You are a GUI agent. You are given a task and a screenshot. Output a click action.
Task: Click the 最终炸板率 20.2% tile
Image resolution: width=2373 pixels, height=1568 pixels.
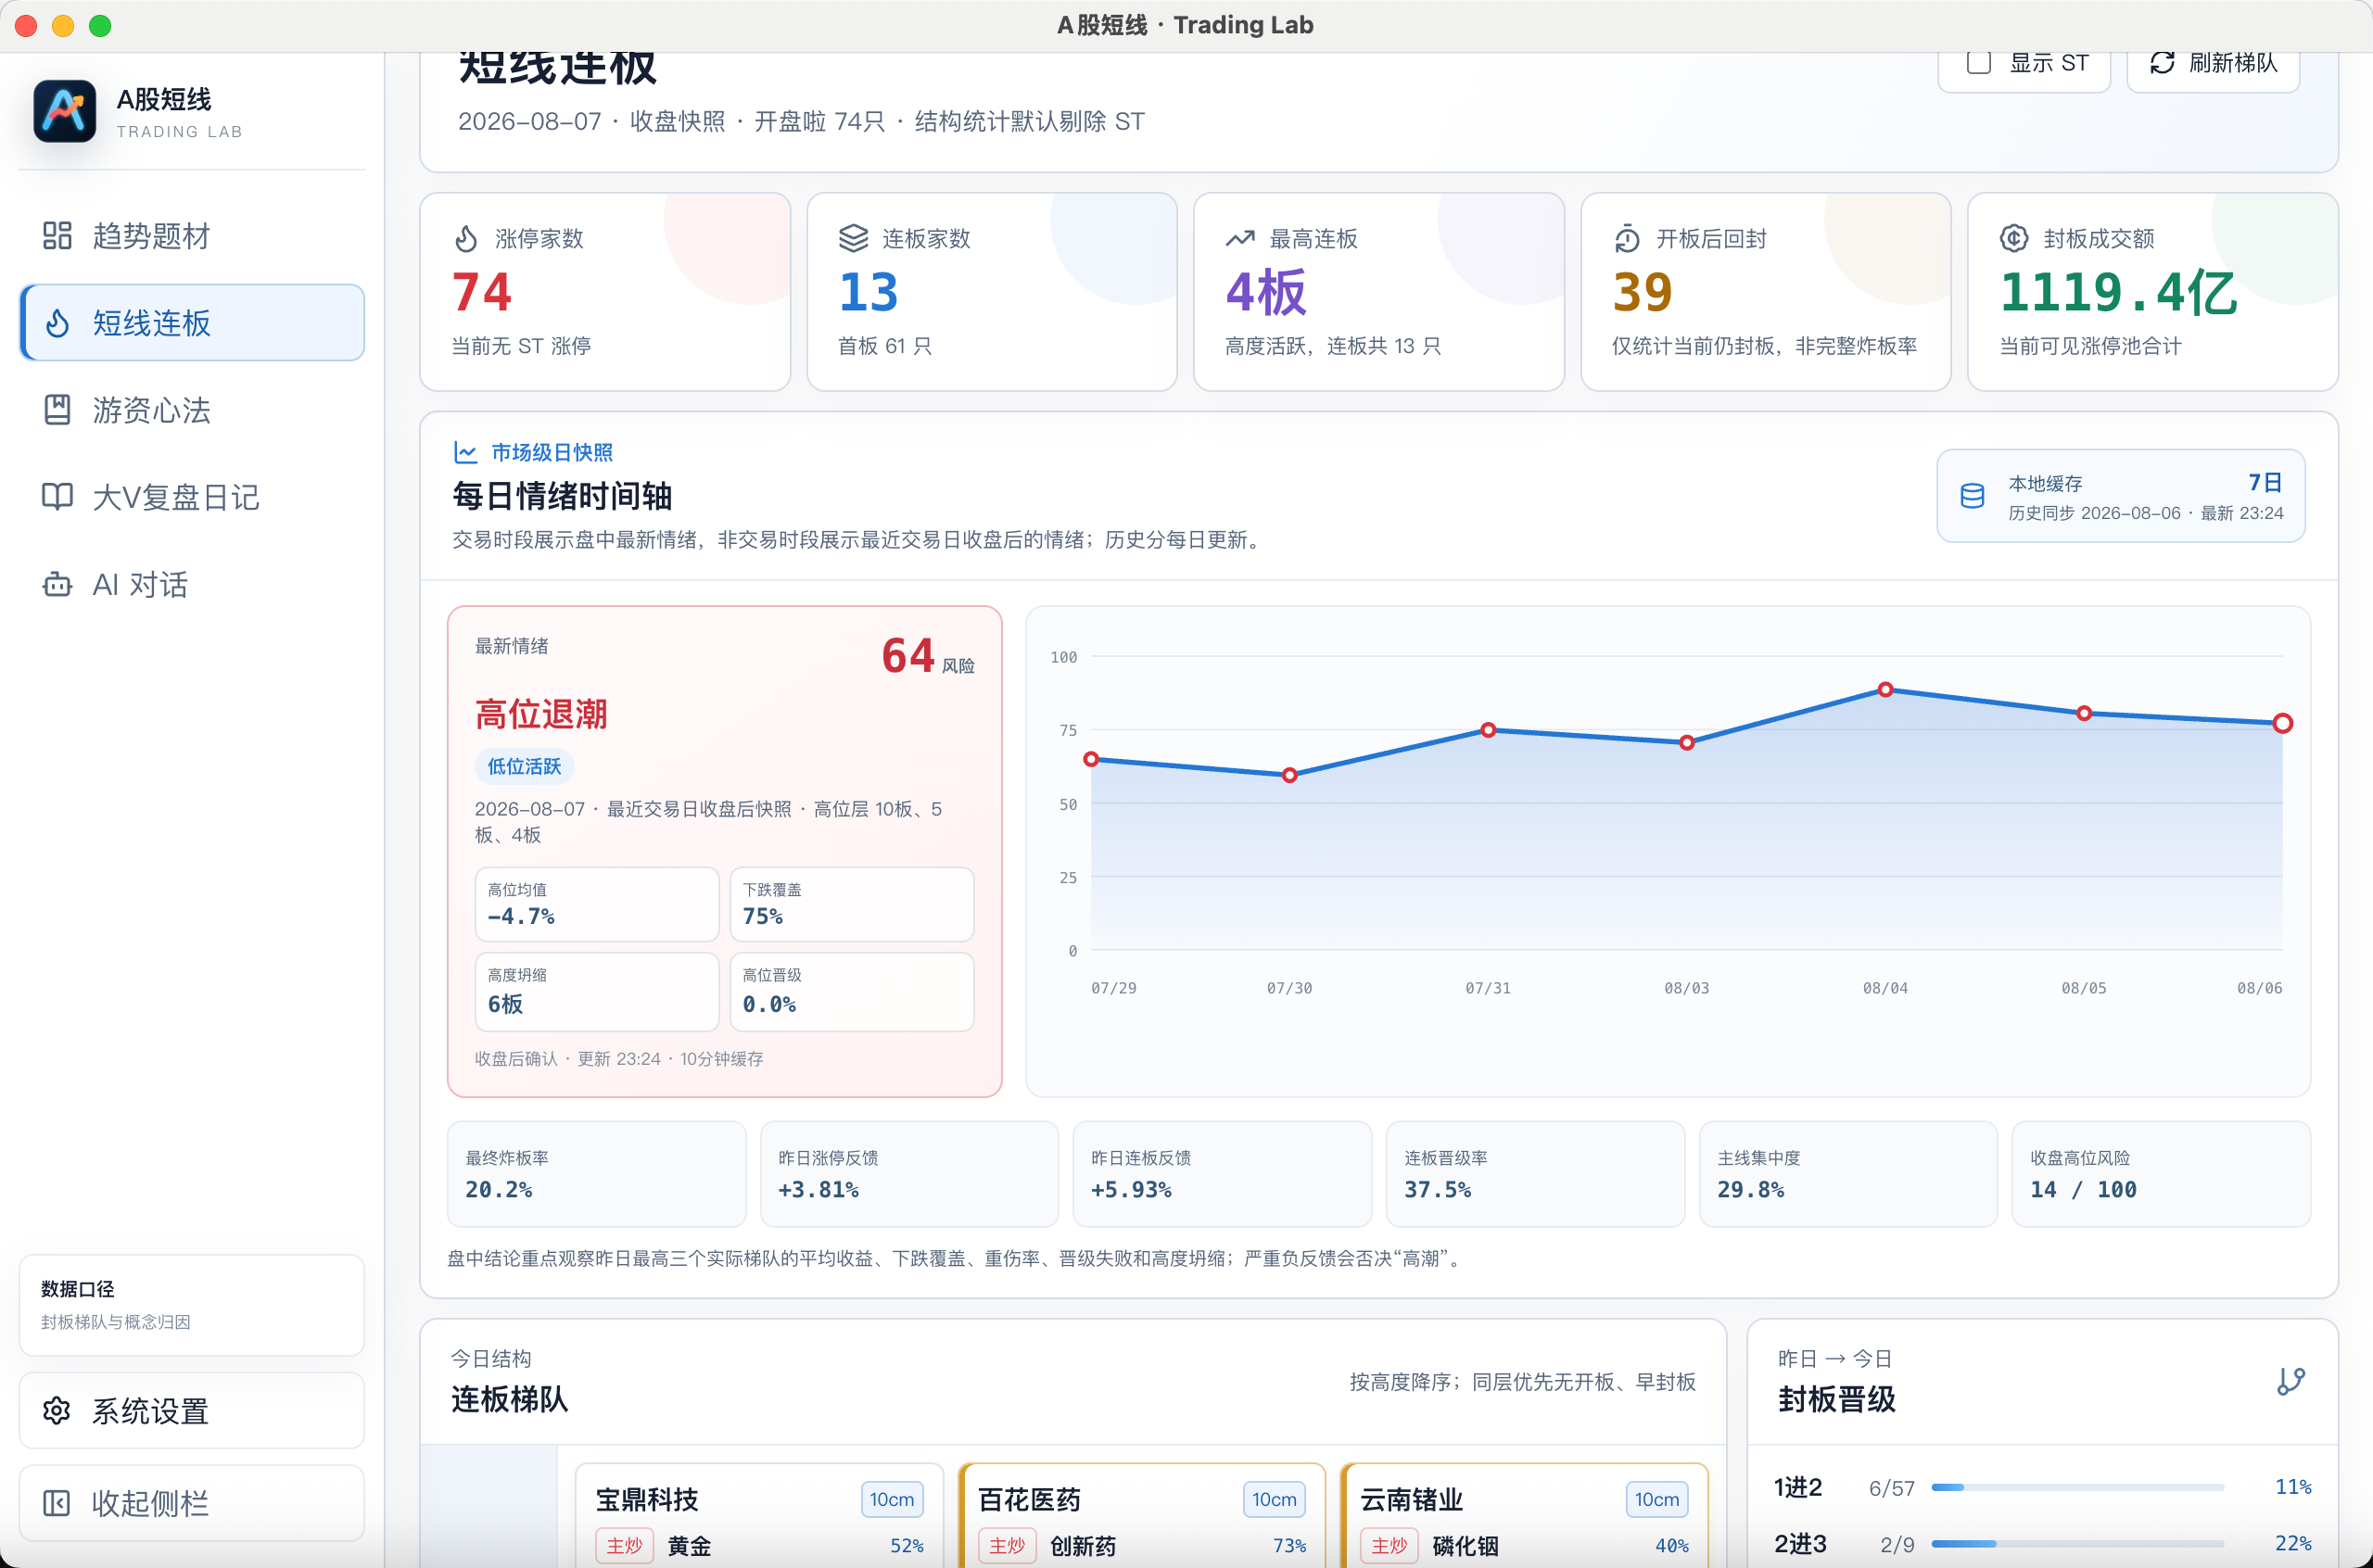coord(597,1174)
